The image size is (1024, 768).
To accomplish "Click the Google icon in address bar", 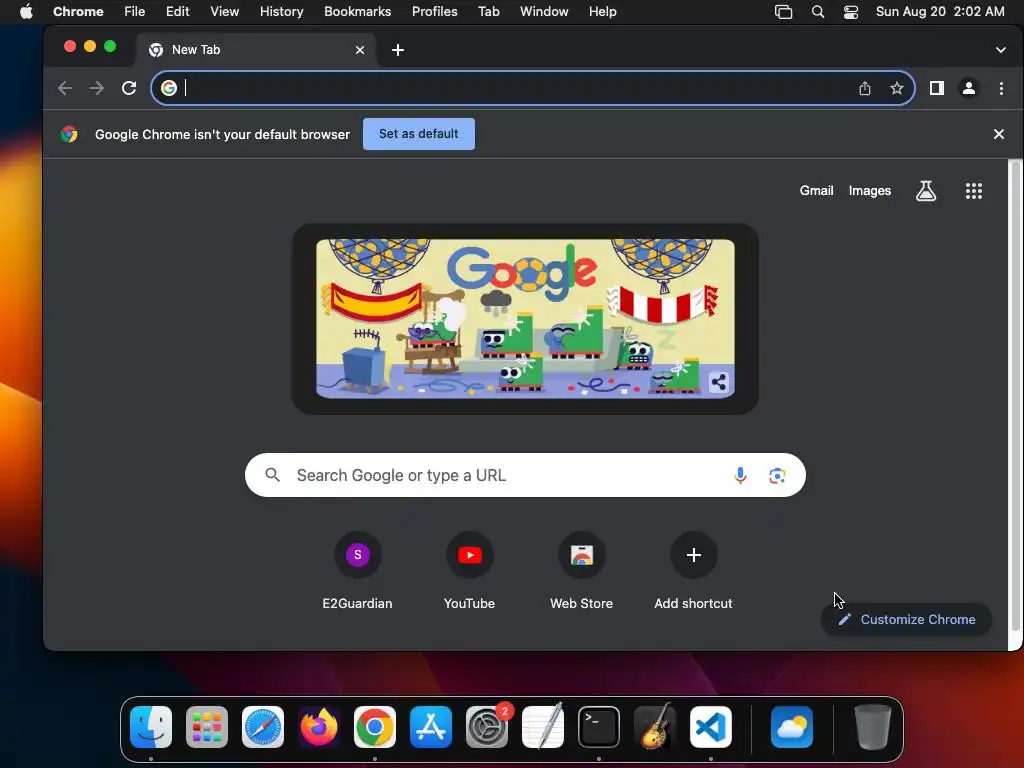I will [x=169, y=88].
